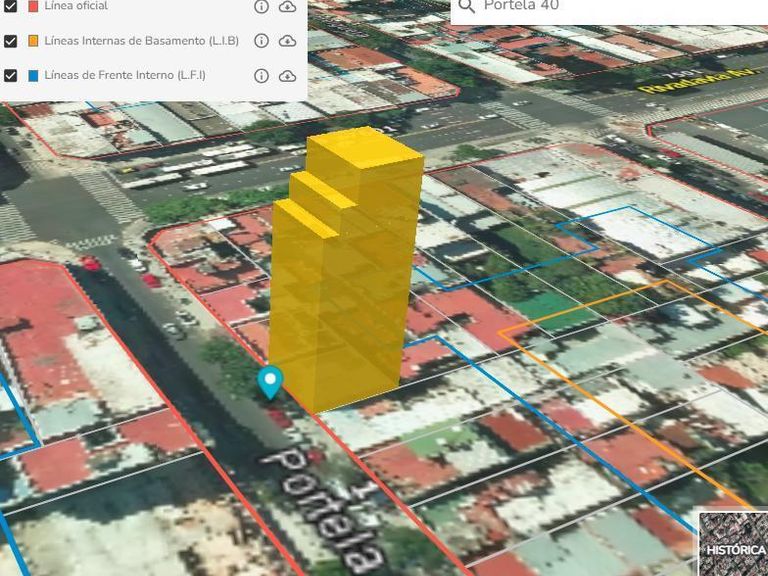Uncheck the Línea oficial checkbox
Screen dimensions: 768x576
pyautogui.click(x=10, y=6)
